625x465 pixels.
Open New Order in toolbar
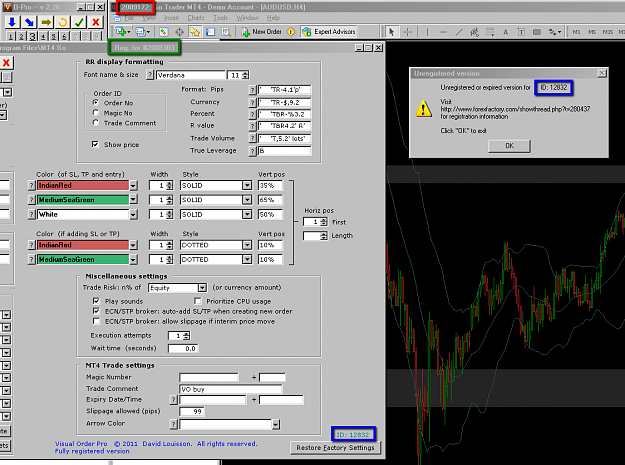click(x=262, y=31)
